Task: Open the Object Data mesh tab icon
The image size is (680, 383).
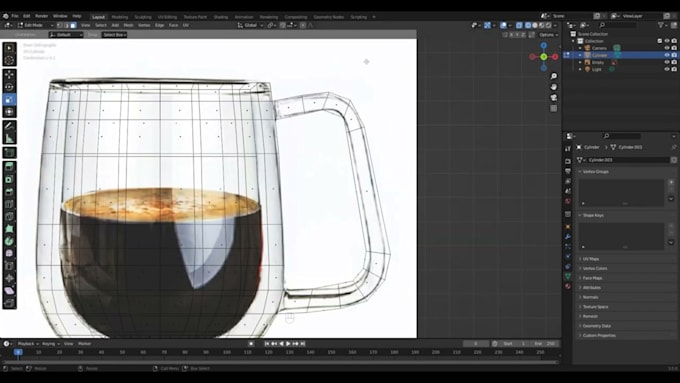Action: coord(568,276)
